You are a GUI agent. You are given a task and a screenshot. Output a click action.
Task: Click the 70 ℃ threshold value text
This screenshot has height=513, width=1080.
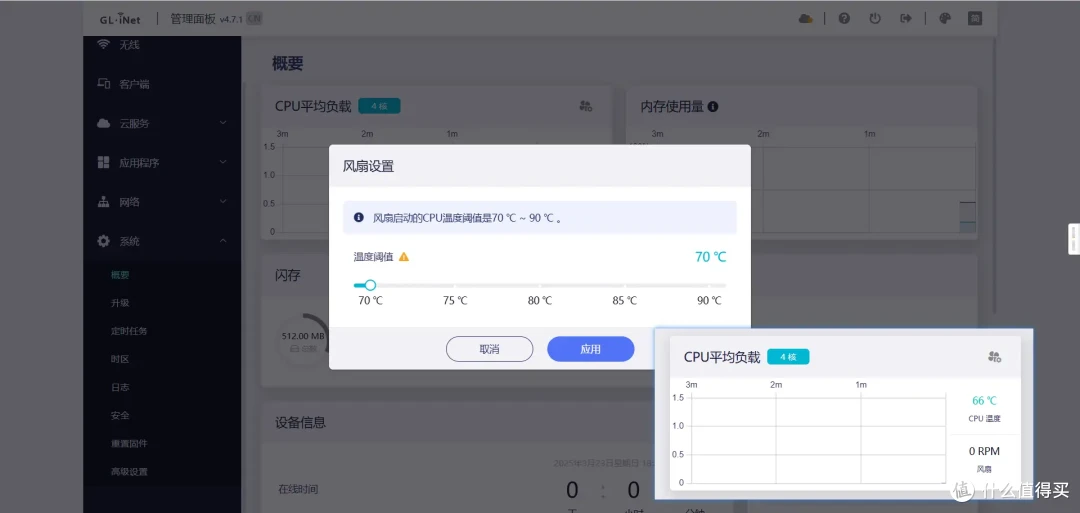(711, 257)
